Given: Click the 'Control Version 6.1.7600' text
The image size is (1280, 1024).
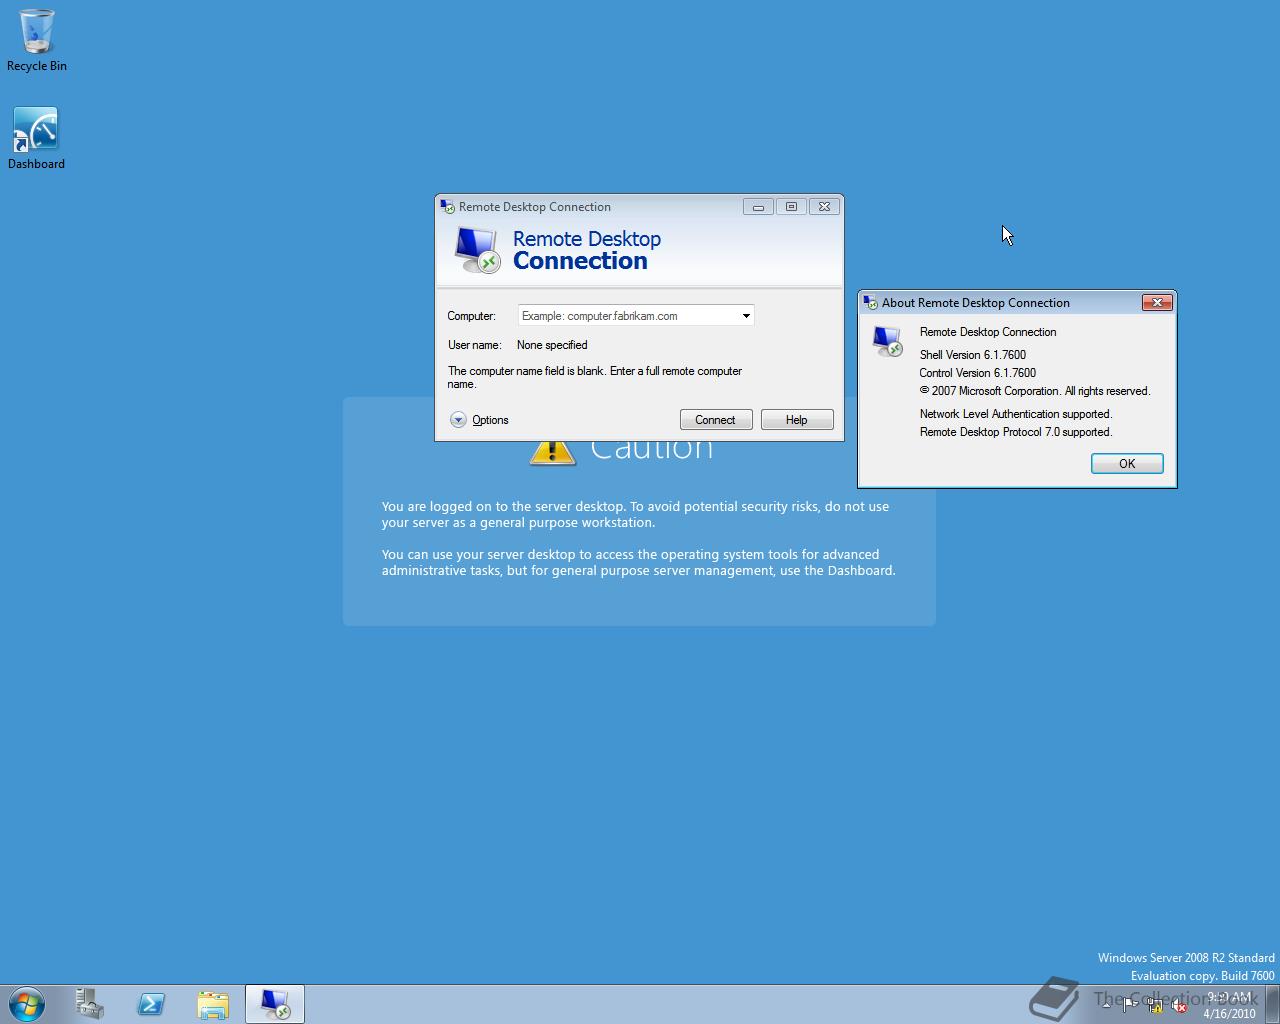Looking at the screenshot, I should click(978, 373).
